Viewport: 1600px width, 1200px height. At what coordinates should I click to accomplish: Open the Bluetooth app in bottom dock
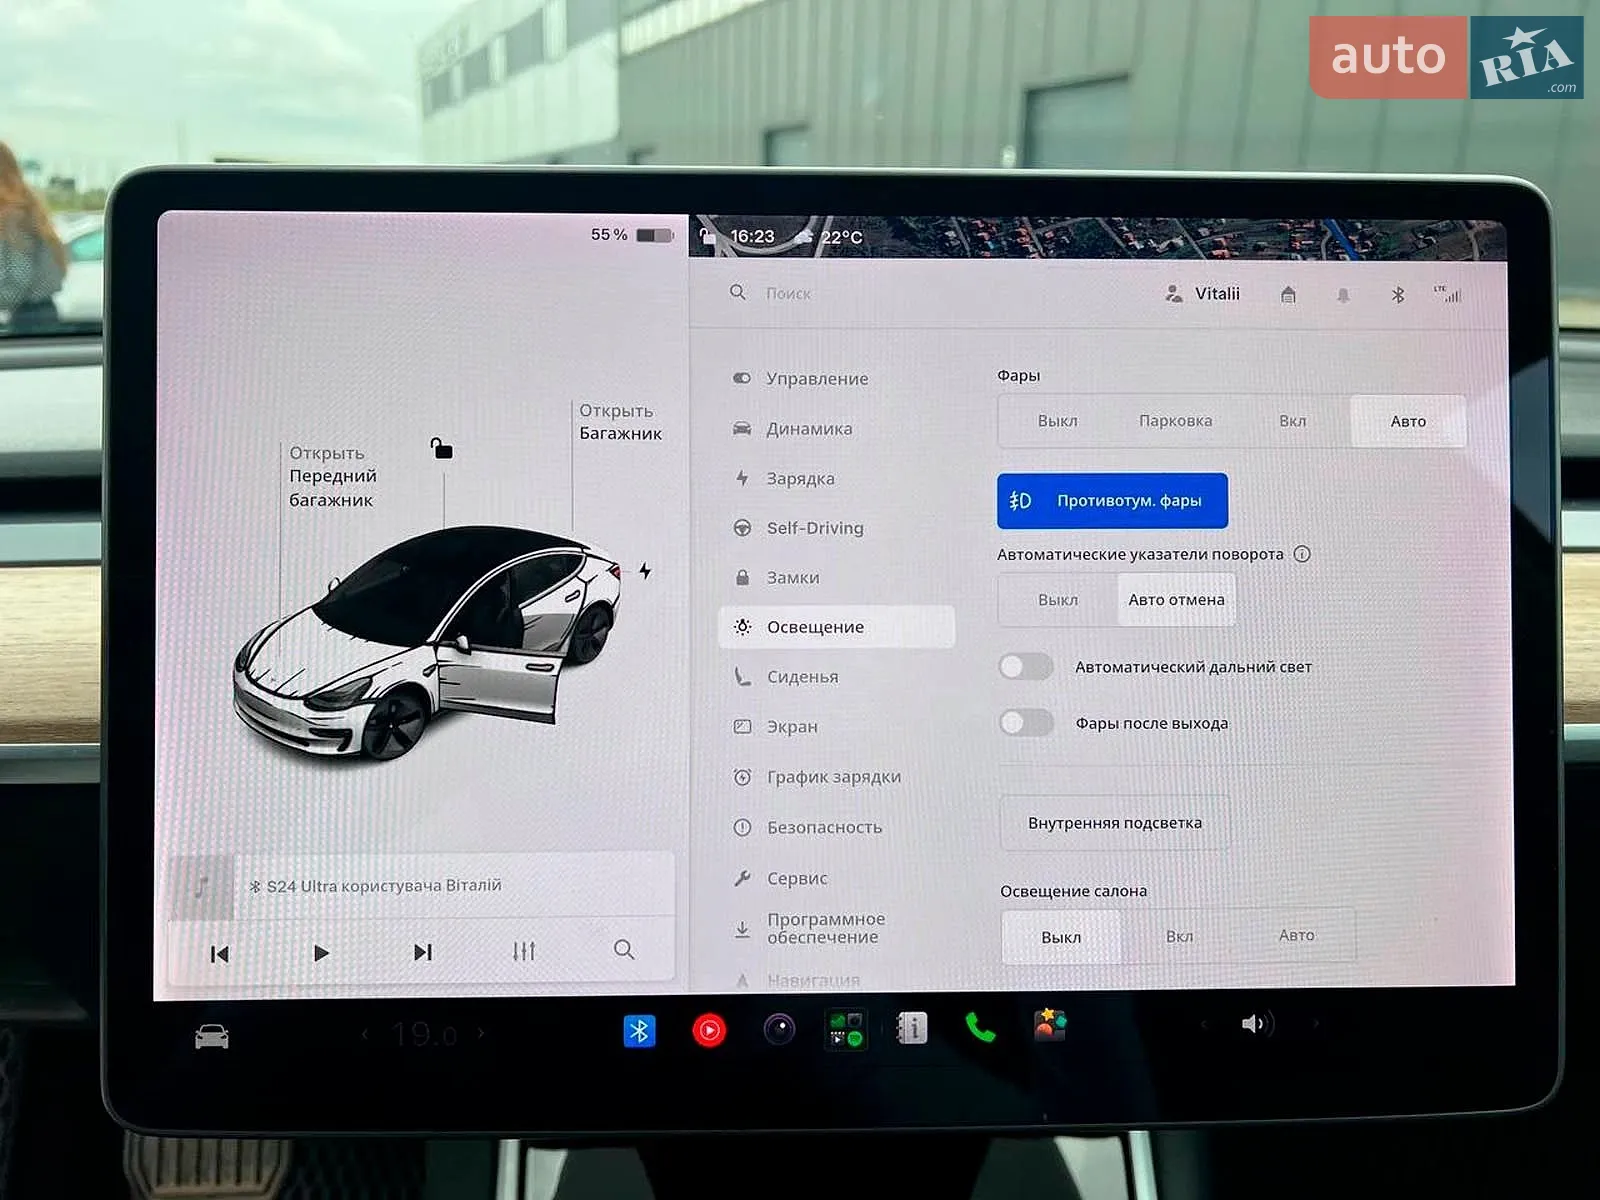coord(639,1030)
